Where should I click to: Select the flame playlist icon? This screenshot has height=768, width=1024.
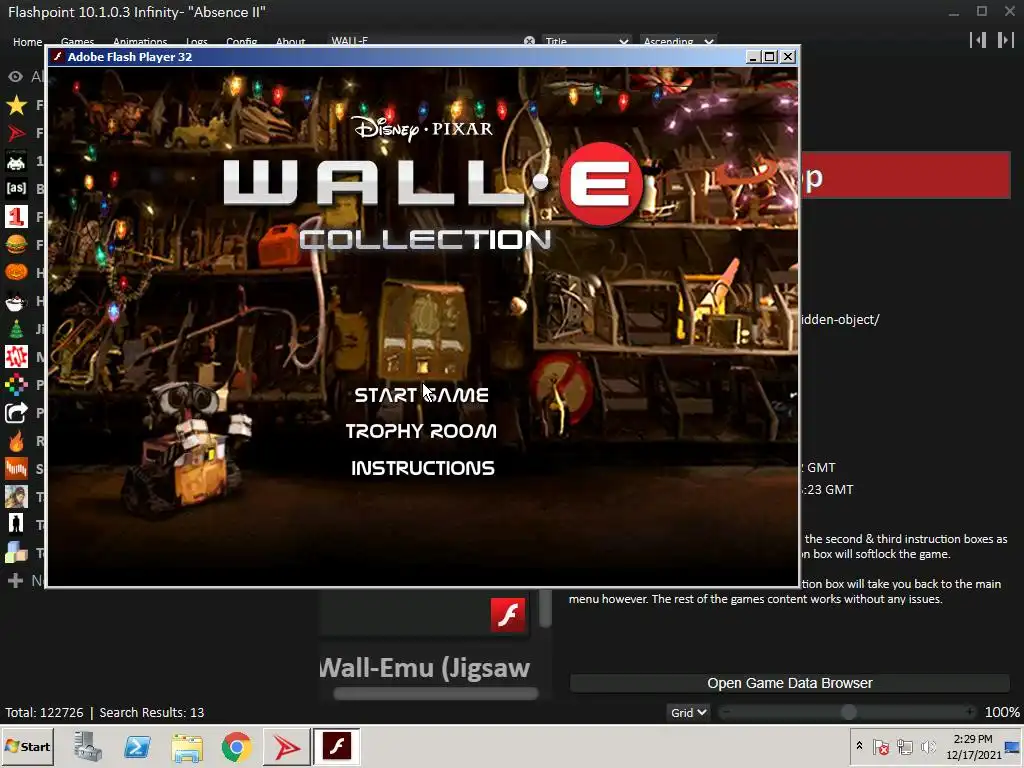point(16,441)
